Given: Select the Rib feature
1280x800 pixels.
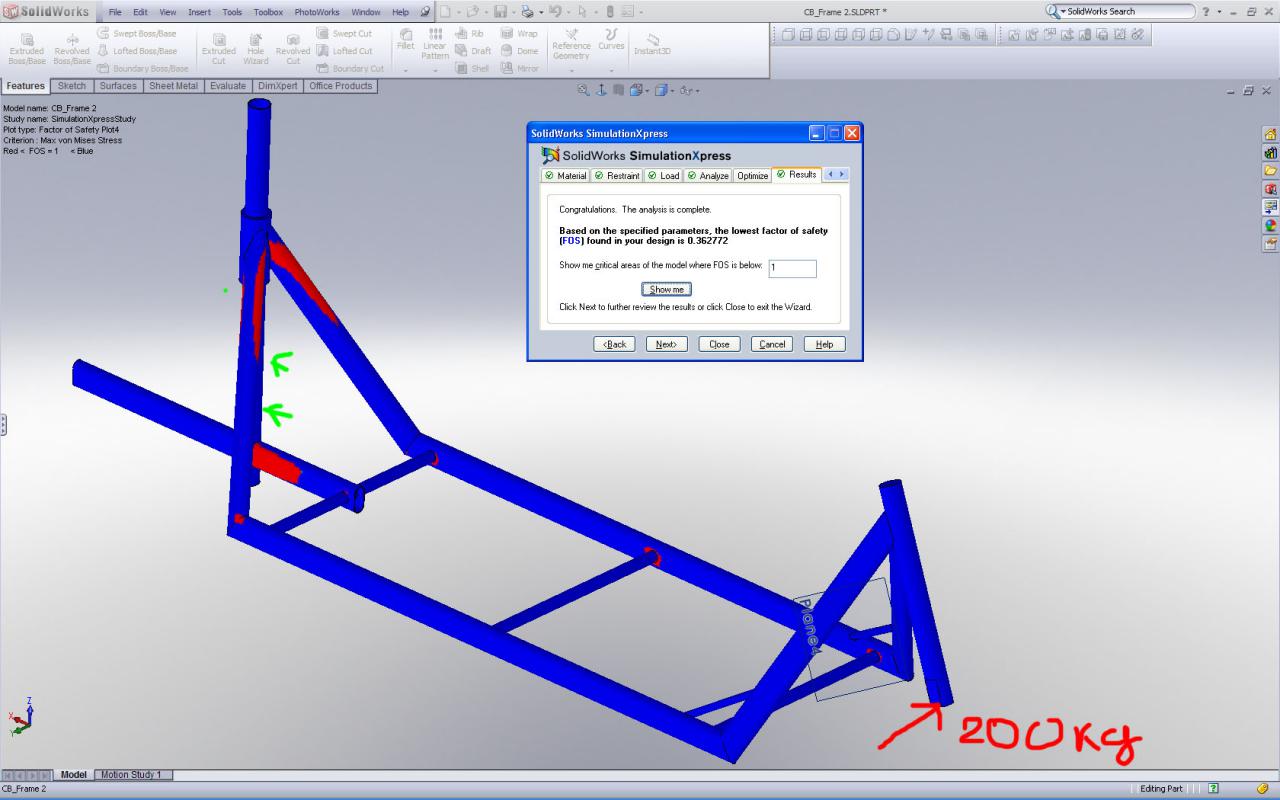Looking at the screenshot, I should [x=469, y=33].
